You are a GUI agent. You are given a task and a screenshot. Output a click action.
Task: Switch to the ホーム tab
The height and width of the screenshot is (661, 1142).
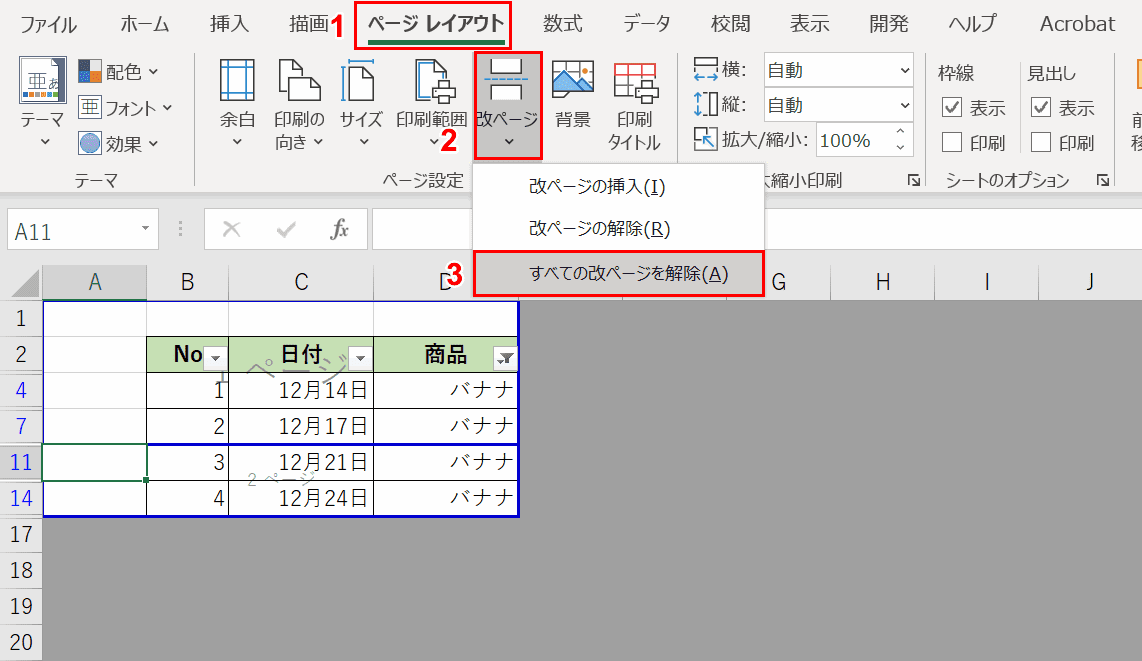pyautogui.click(x=144, y=24)
